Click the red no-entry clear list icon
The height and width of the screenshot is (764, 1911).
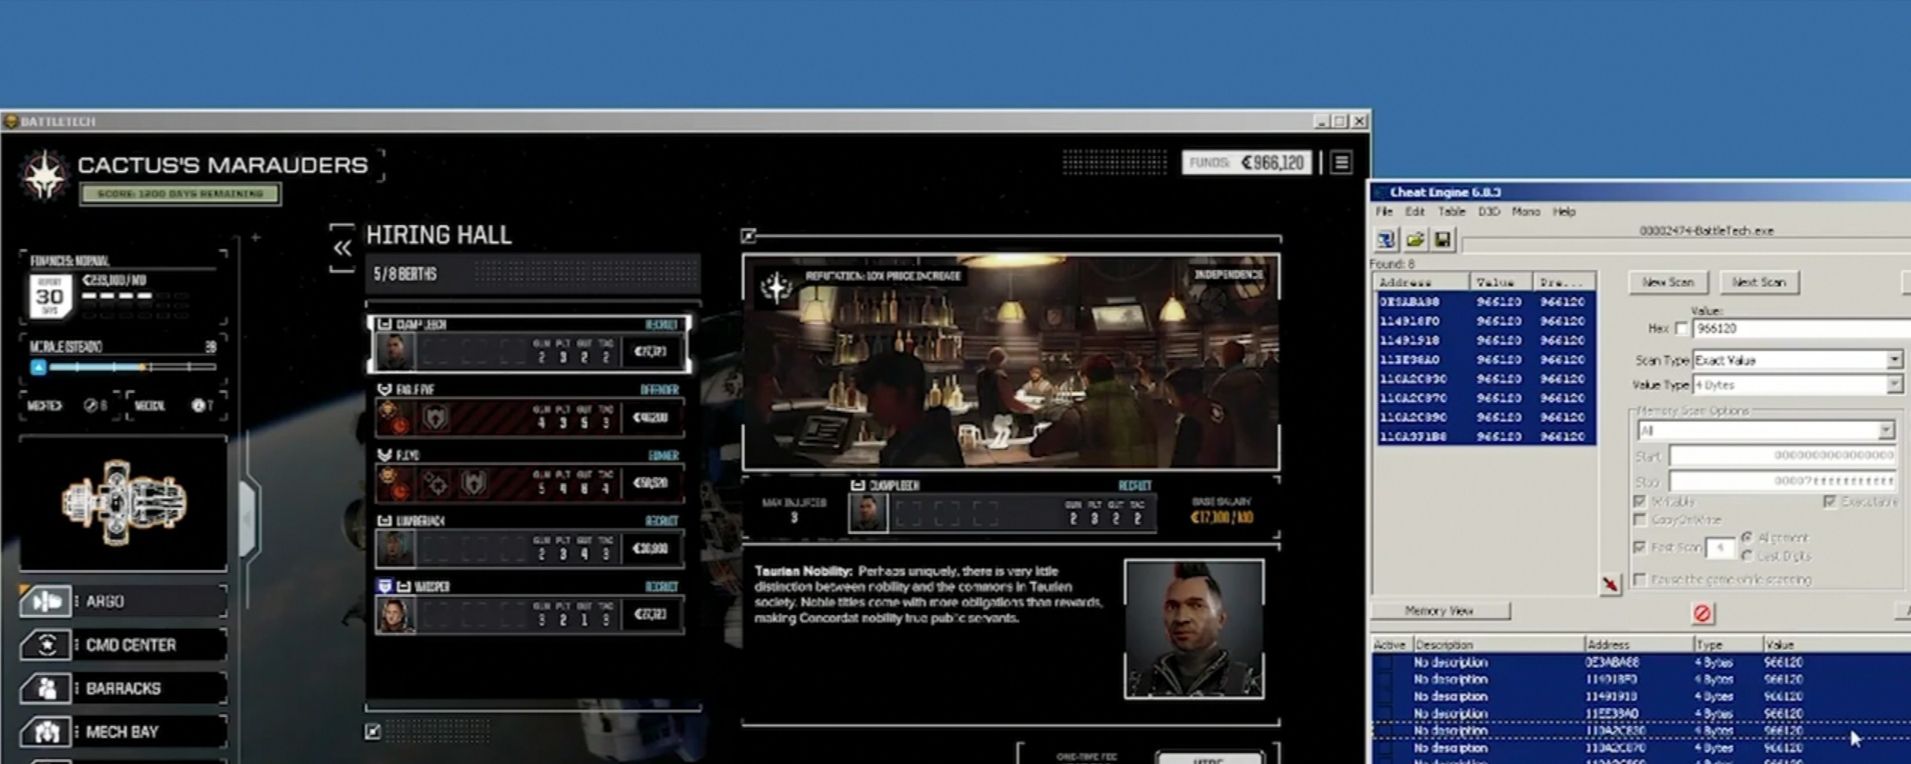1702,613
